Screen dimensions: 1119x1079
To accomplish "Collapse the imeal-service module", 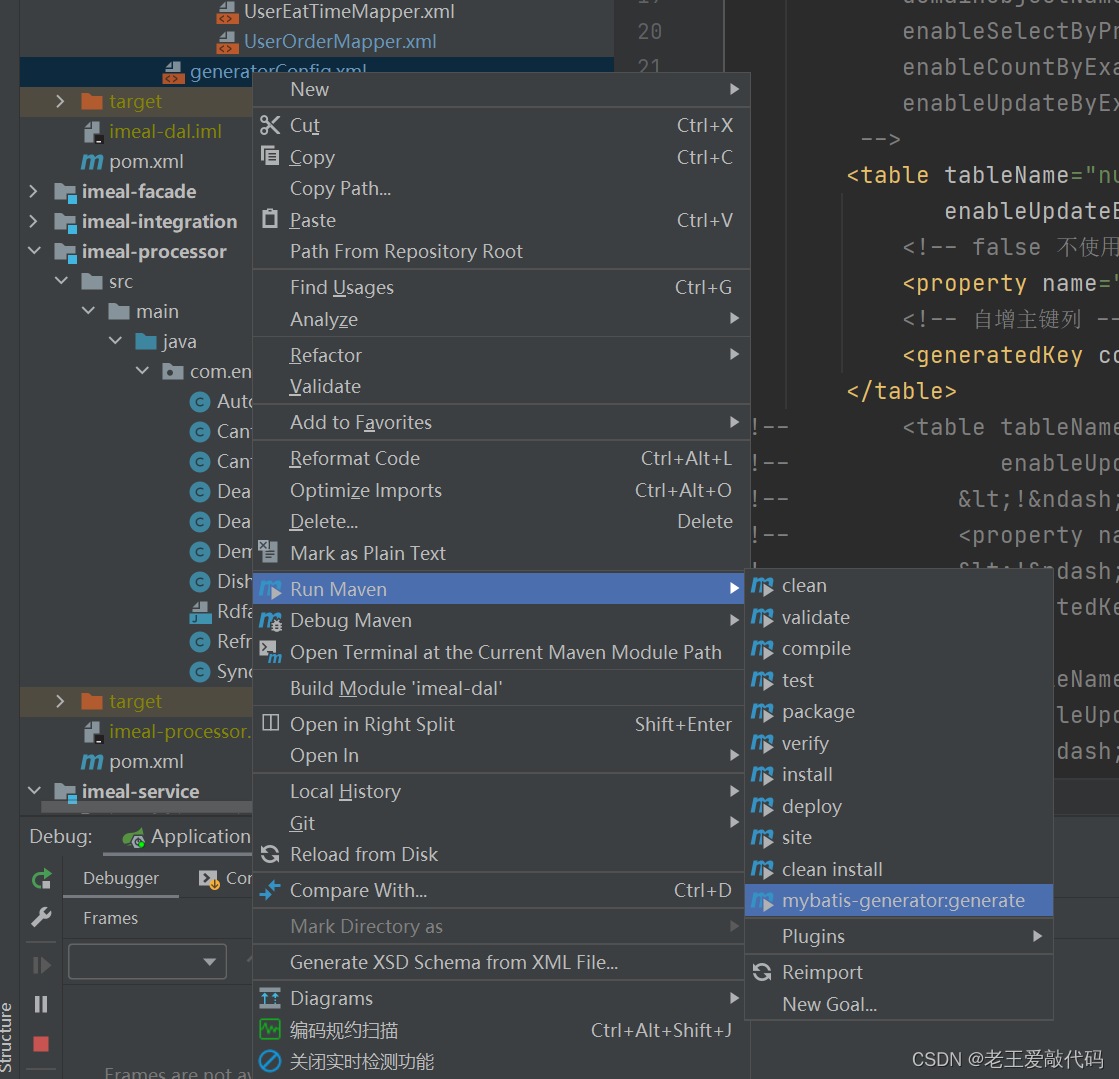I will 34,791.
